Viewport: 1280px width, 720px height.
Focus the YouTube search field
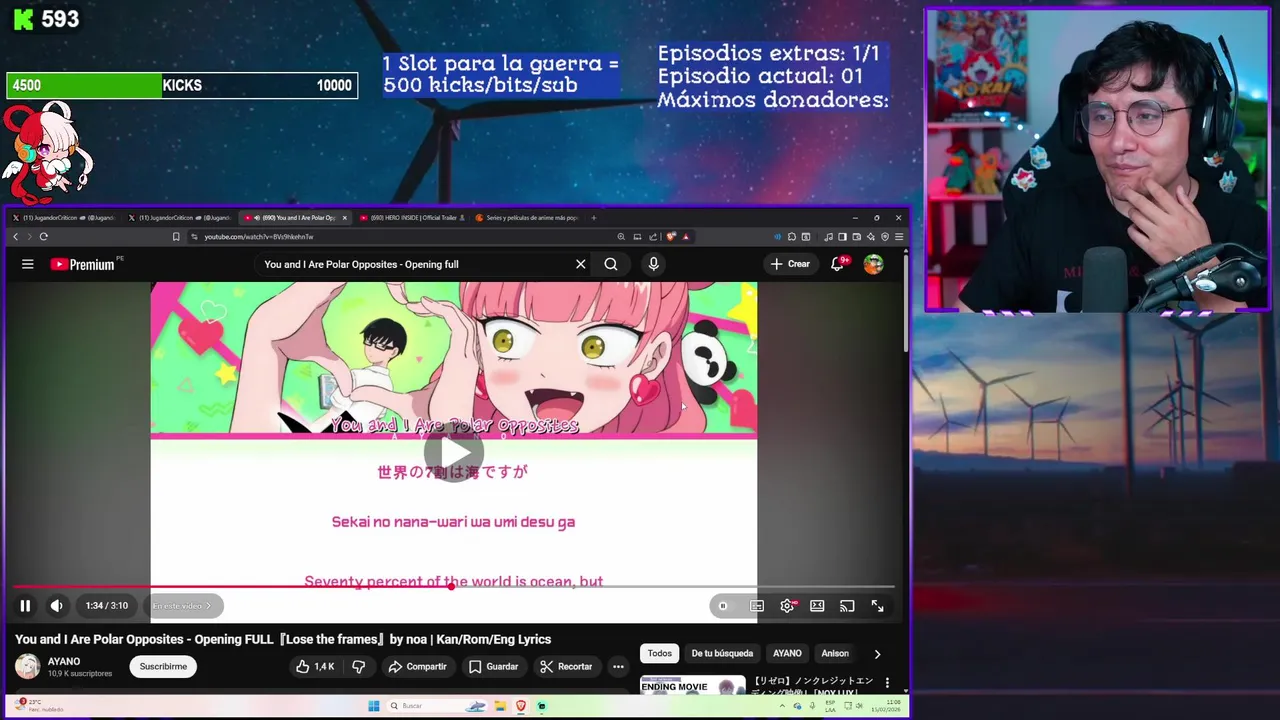[412, 264]
